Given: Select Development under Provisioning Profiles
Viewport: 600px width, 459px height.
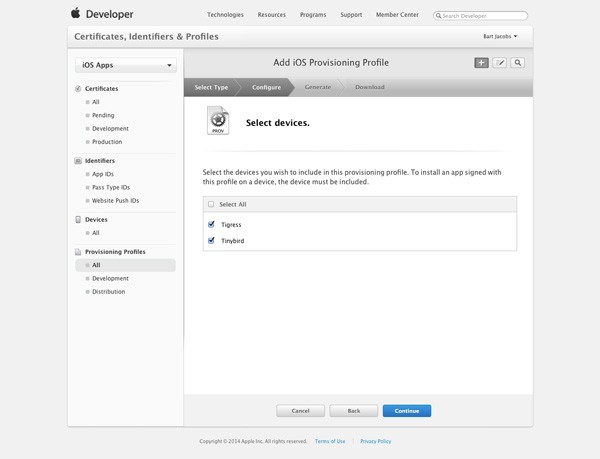Looking at the screenshot, I should coord(110,278).
